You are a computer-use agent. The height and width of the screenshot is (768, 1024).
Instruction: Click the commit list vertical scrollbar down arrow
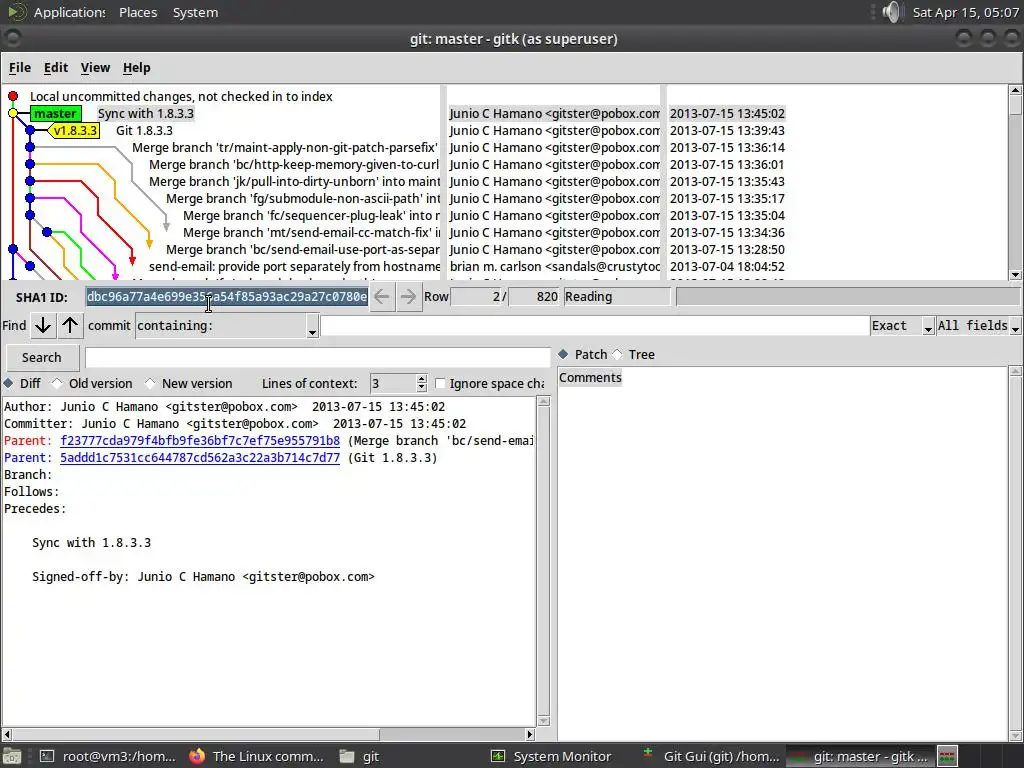pyautogui.click(x=1016, y=275)
